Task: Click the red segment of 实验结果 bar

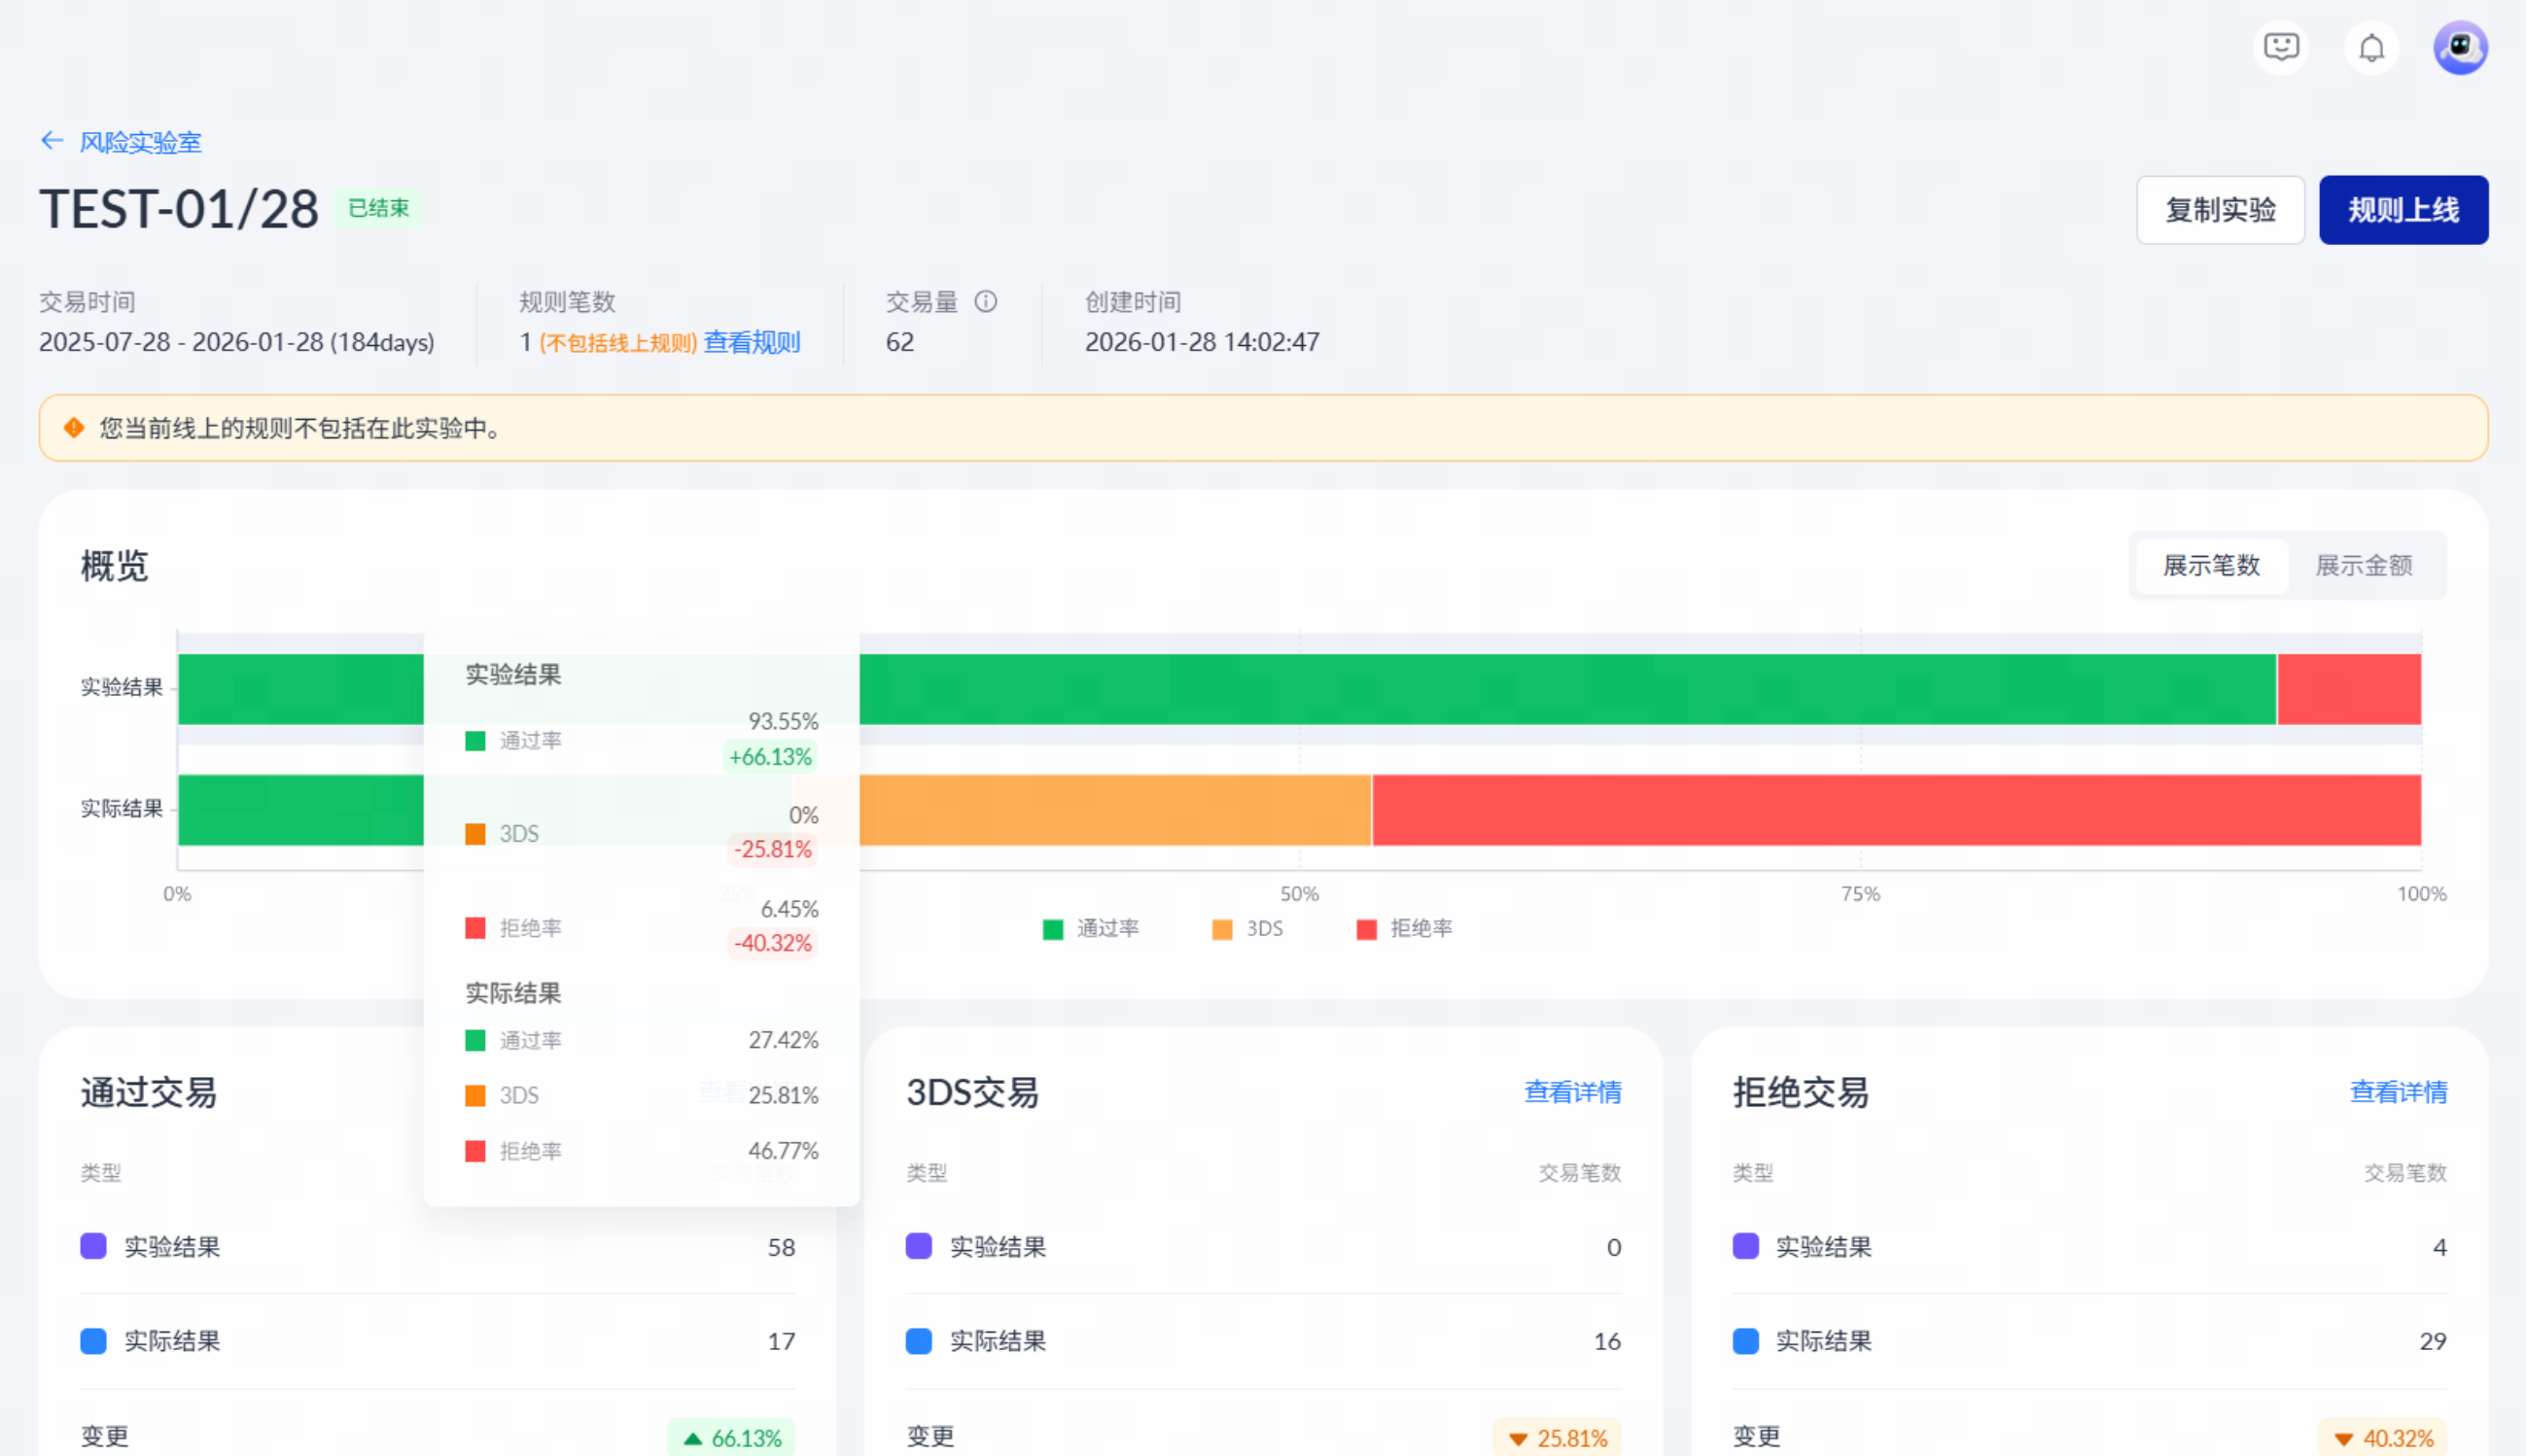Action: coord(2349,689)
